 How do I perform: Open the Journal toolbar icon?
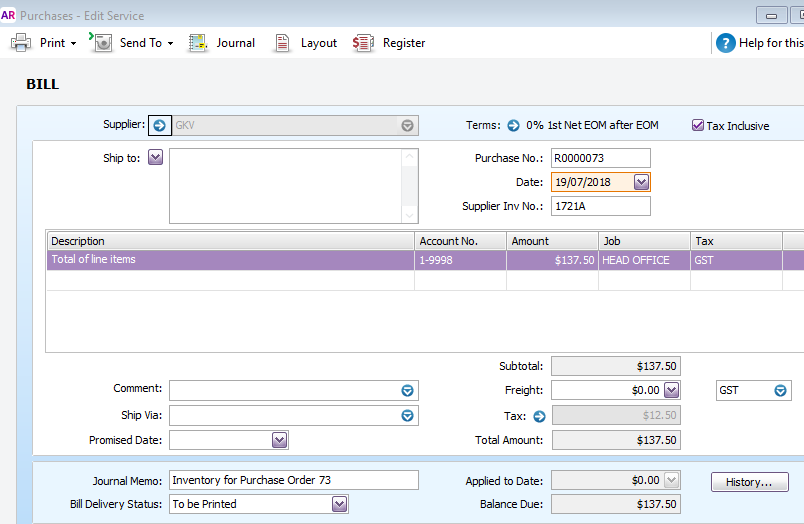point(197,43)
